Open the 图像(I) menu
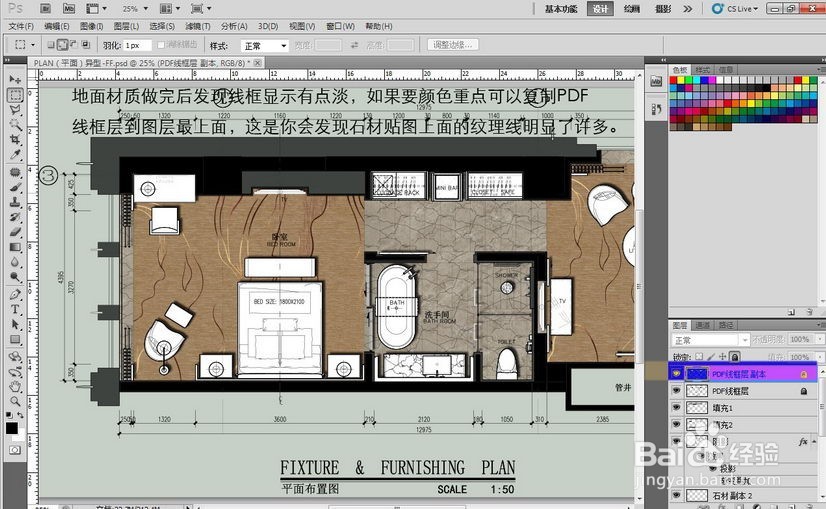 point(91,26)
